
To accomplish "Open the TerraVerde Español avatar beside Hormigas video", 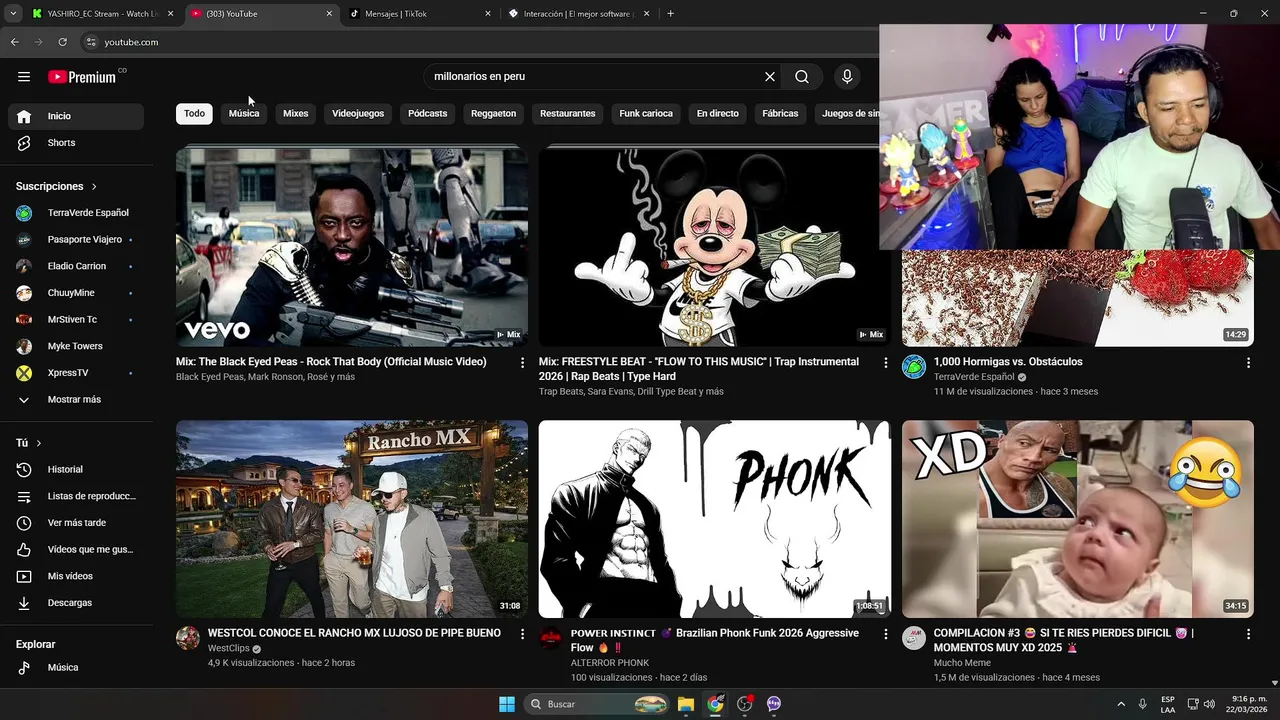I will pyautogui.click(x=914, y=367).
